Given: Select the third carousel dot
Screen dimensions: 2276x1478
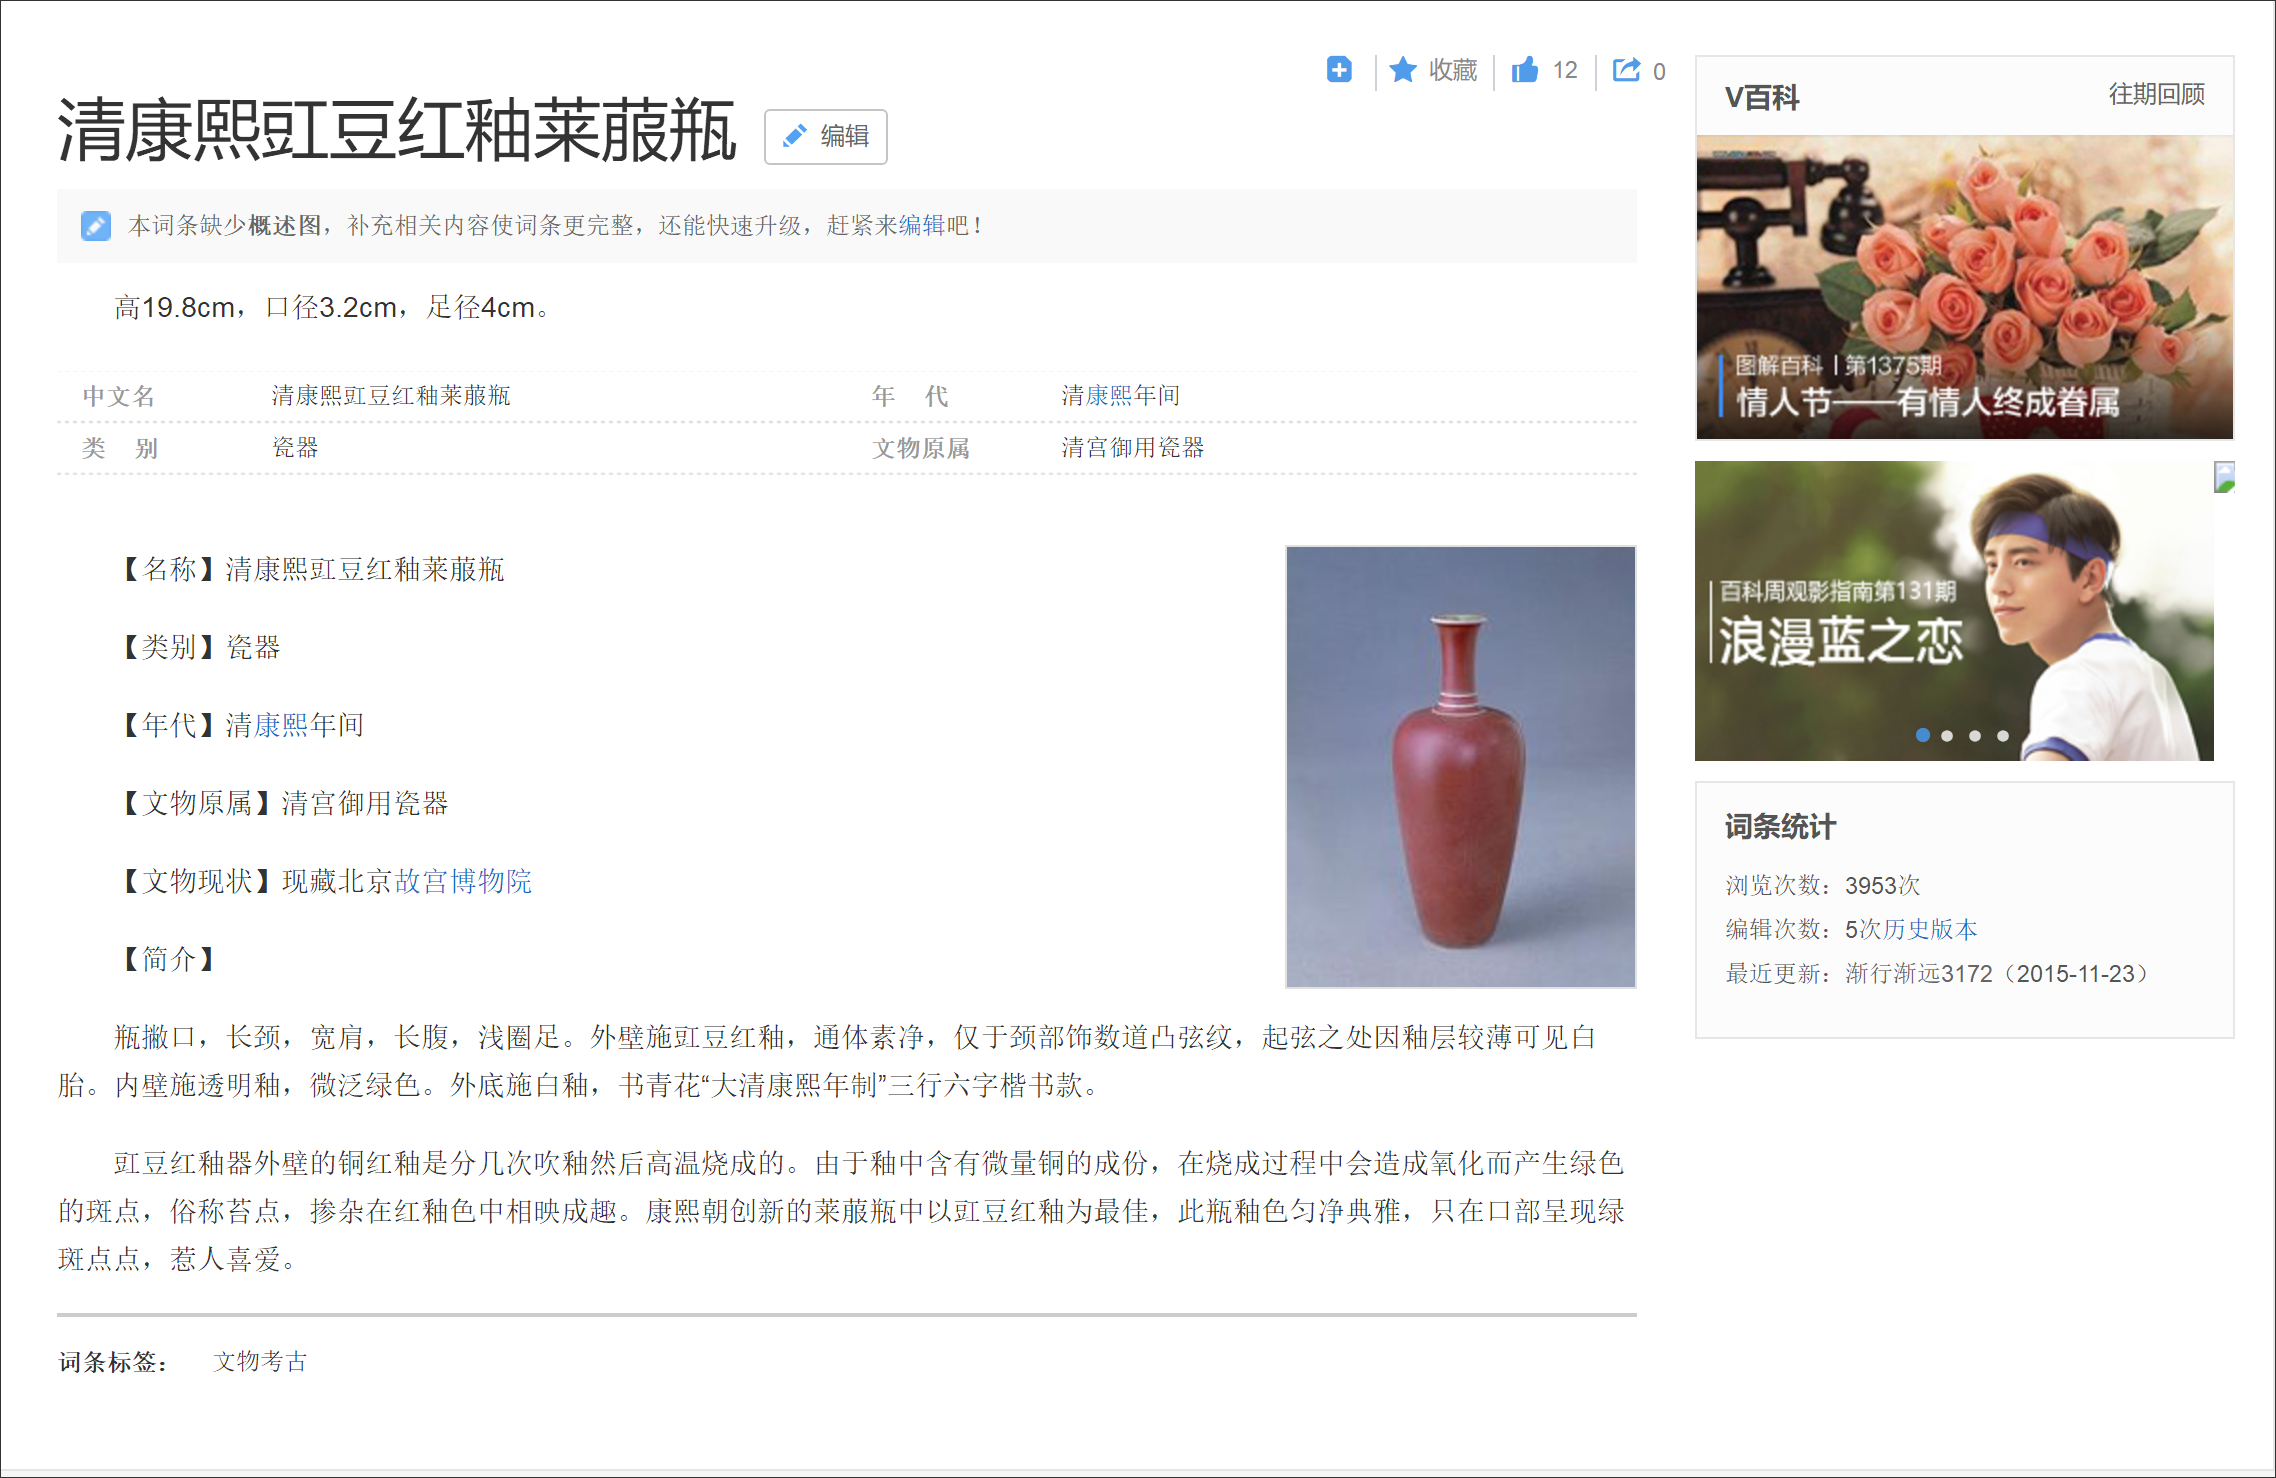Looking at the screenshot, I should tap(1975, 736).
